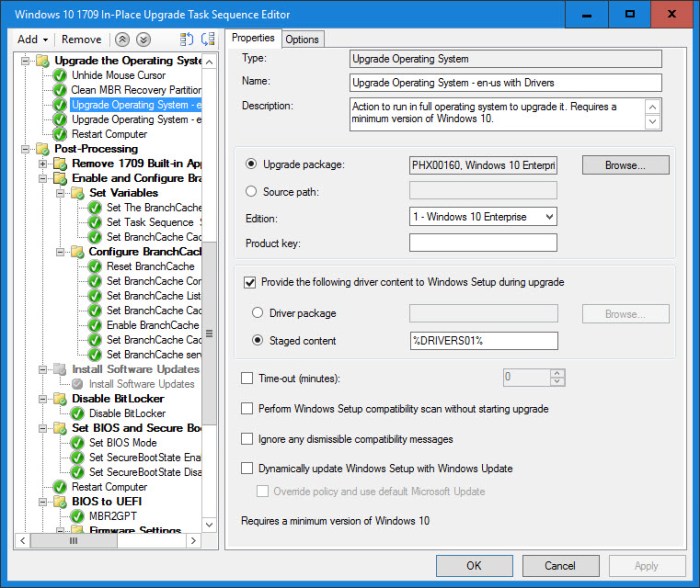Image resolution: width=700 pixels, height=588 pixels.
Task: Open the Add dropdown menu
Action: pos(33,39)
